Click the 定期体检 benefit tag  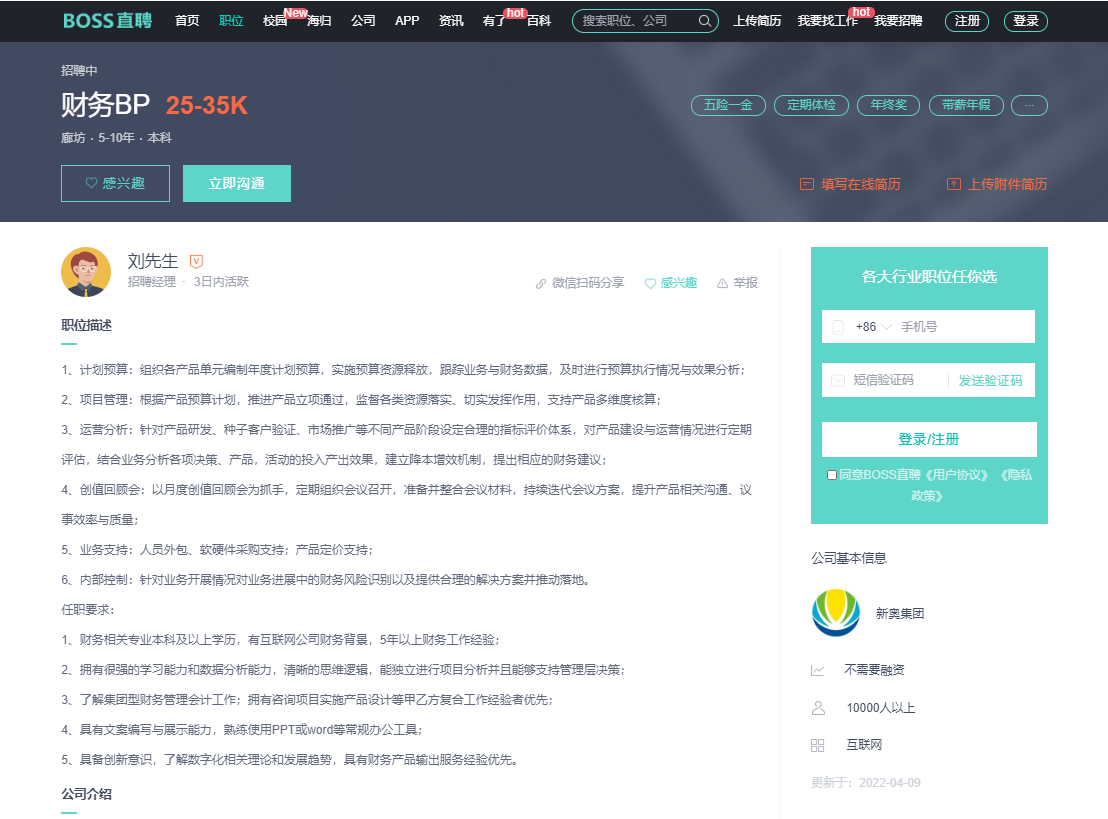pyautogui.click(x=811, y=105)
